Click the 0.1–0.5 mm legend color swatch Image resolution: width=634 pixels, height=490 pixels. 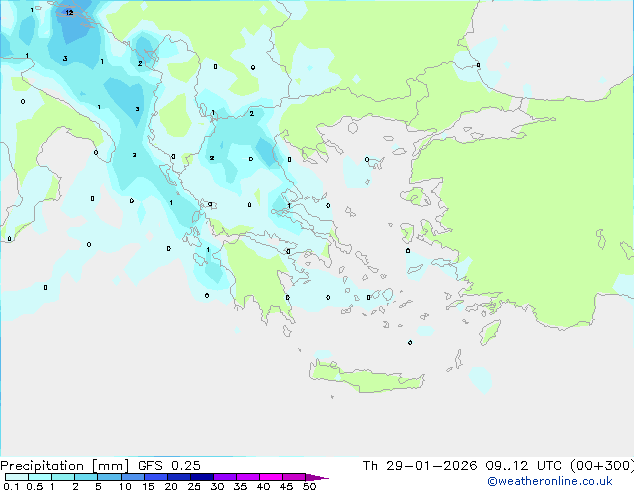17,477
